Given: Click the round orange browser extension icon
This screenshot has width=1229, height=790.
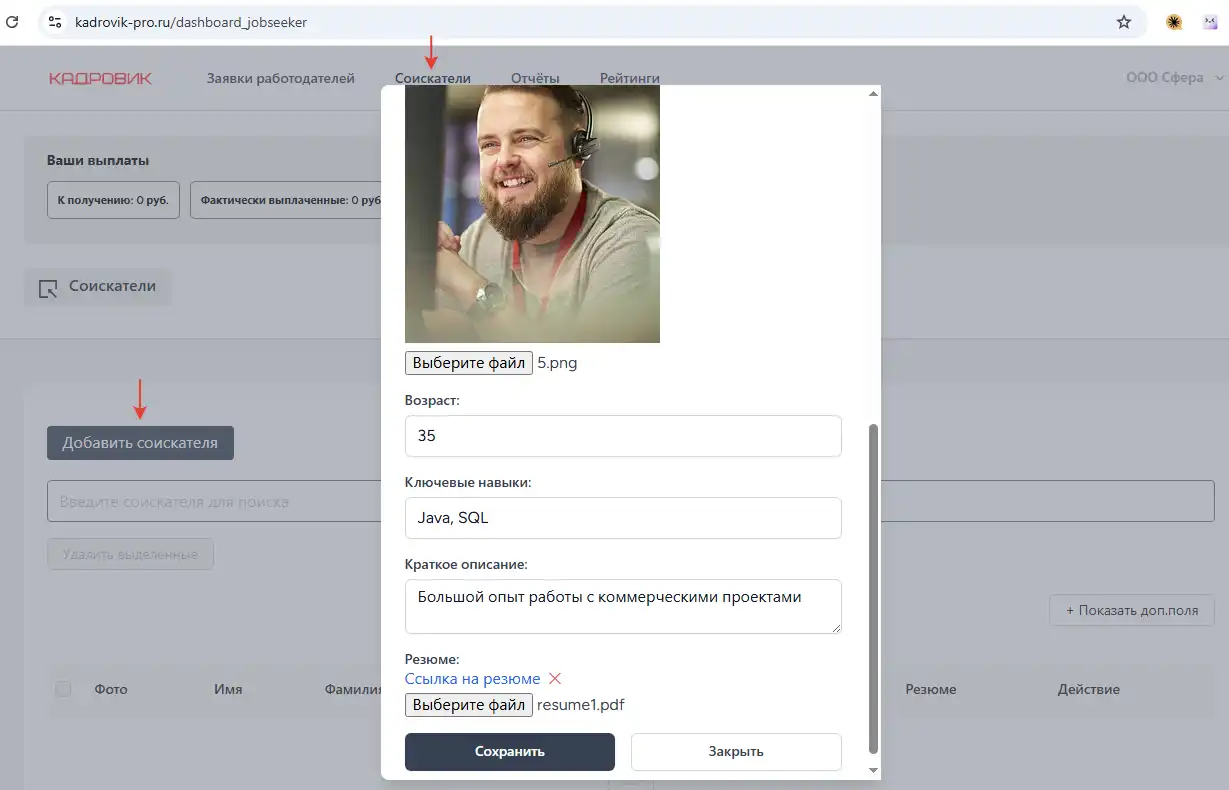Looking at the screenshot, I should 1174,21.
